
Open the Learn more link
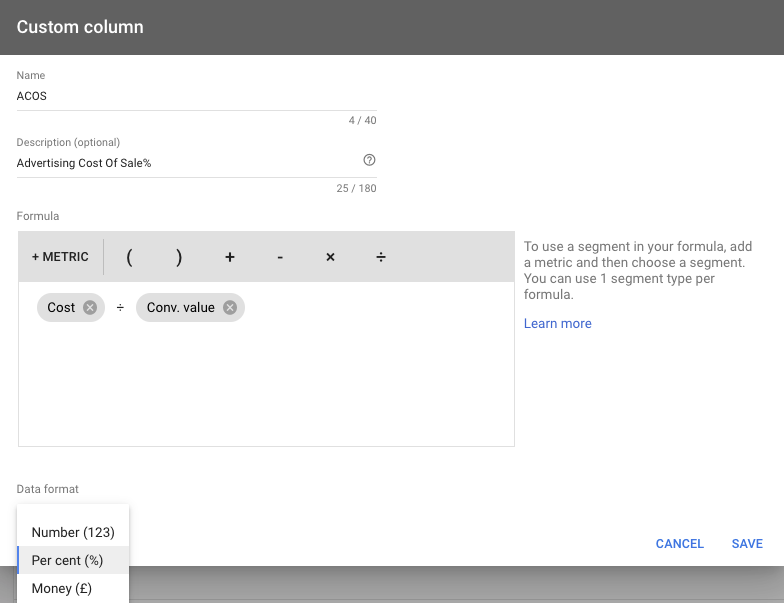(558, 324)
